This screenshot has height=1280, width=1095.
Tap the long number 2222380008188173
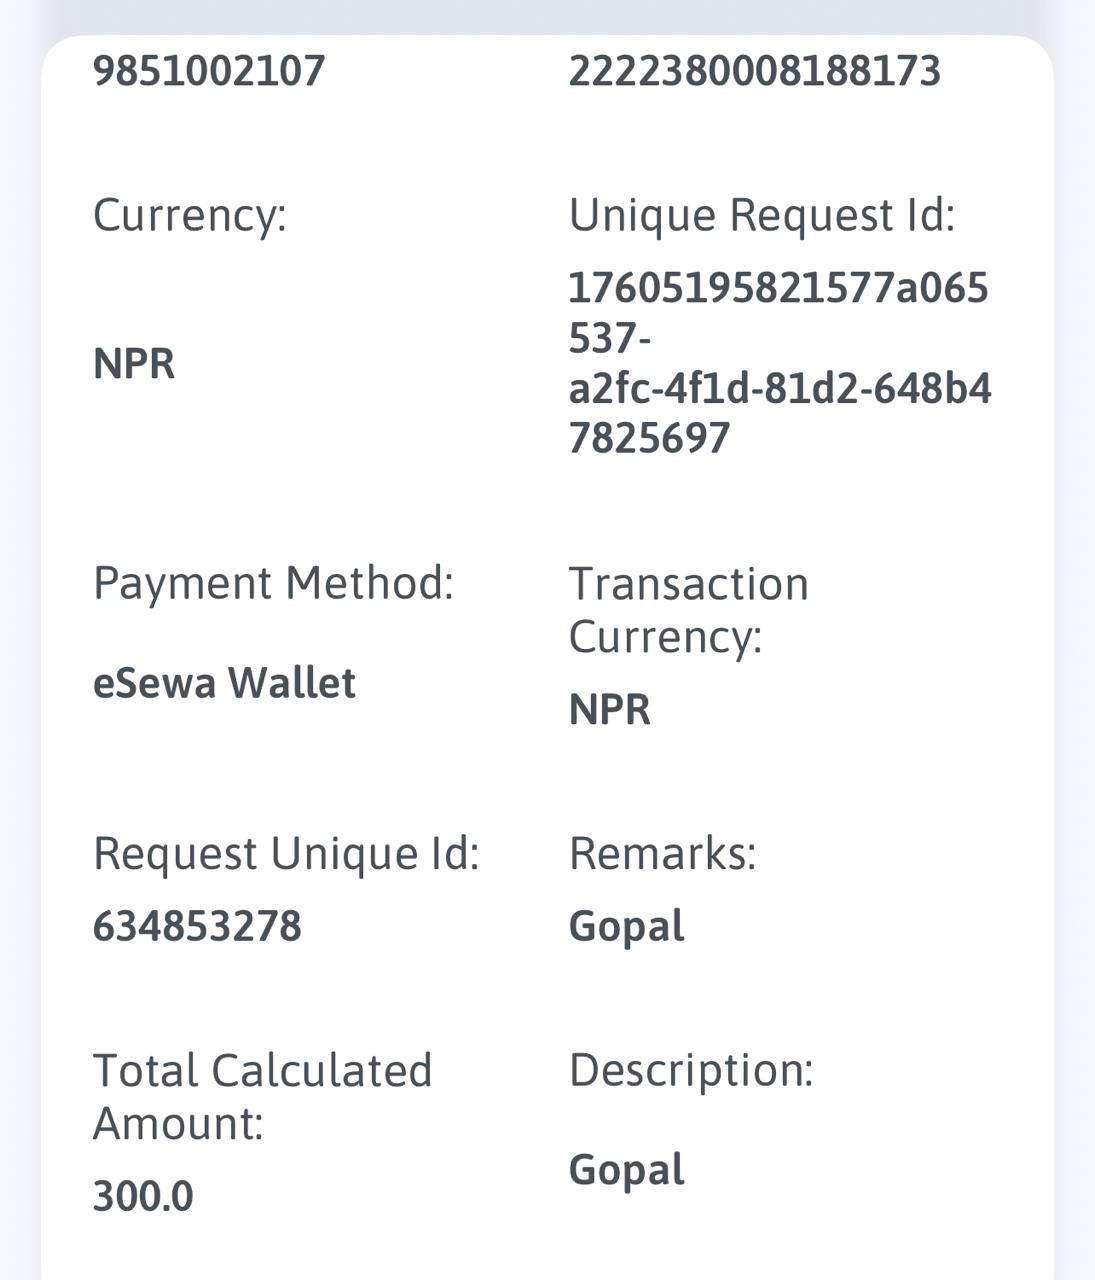[754, 71]
